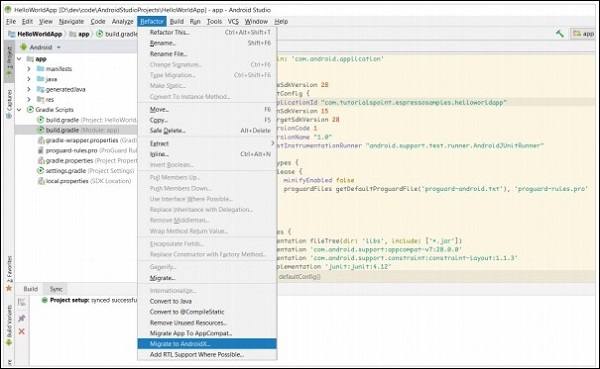Viewport: 600px width, 369px height.
Task: Open the Analyze menu
Action: (122, 21)
